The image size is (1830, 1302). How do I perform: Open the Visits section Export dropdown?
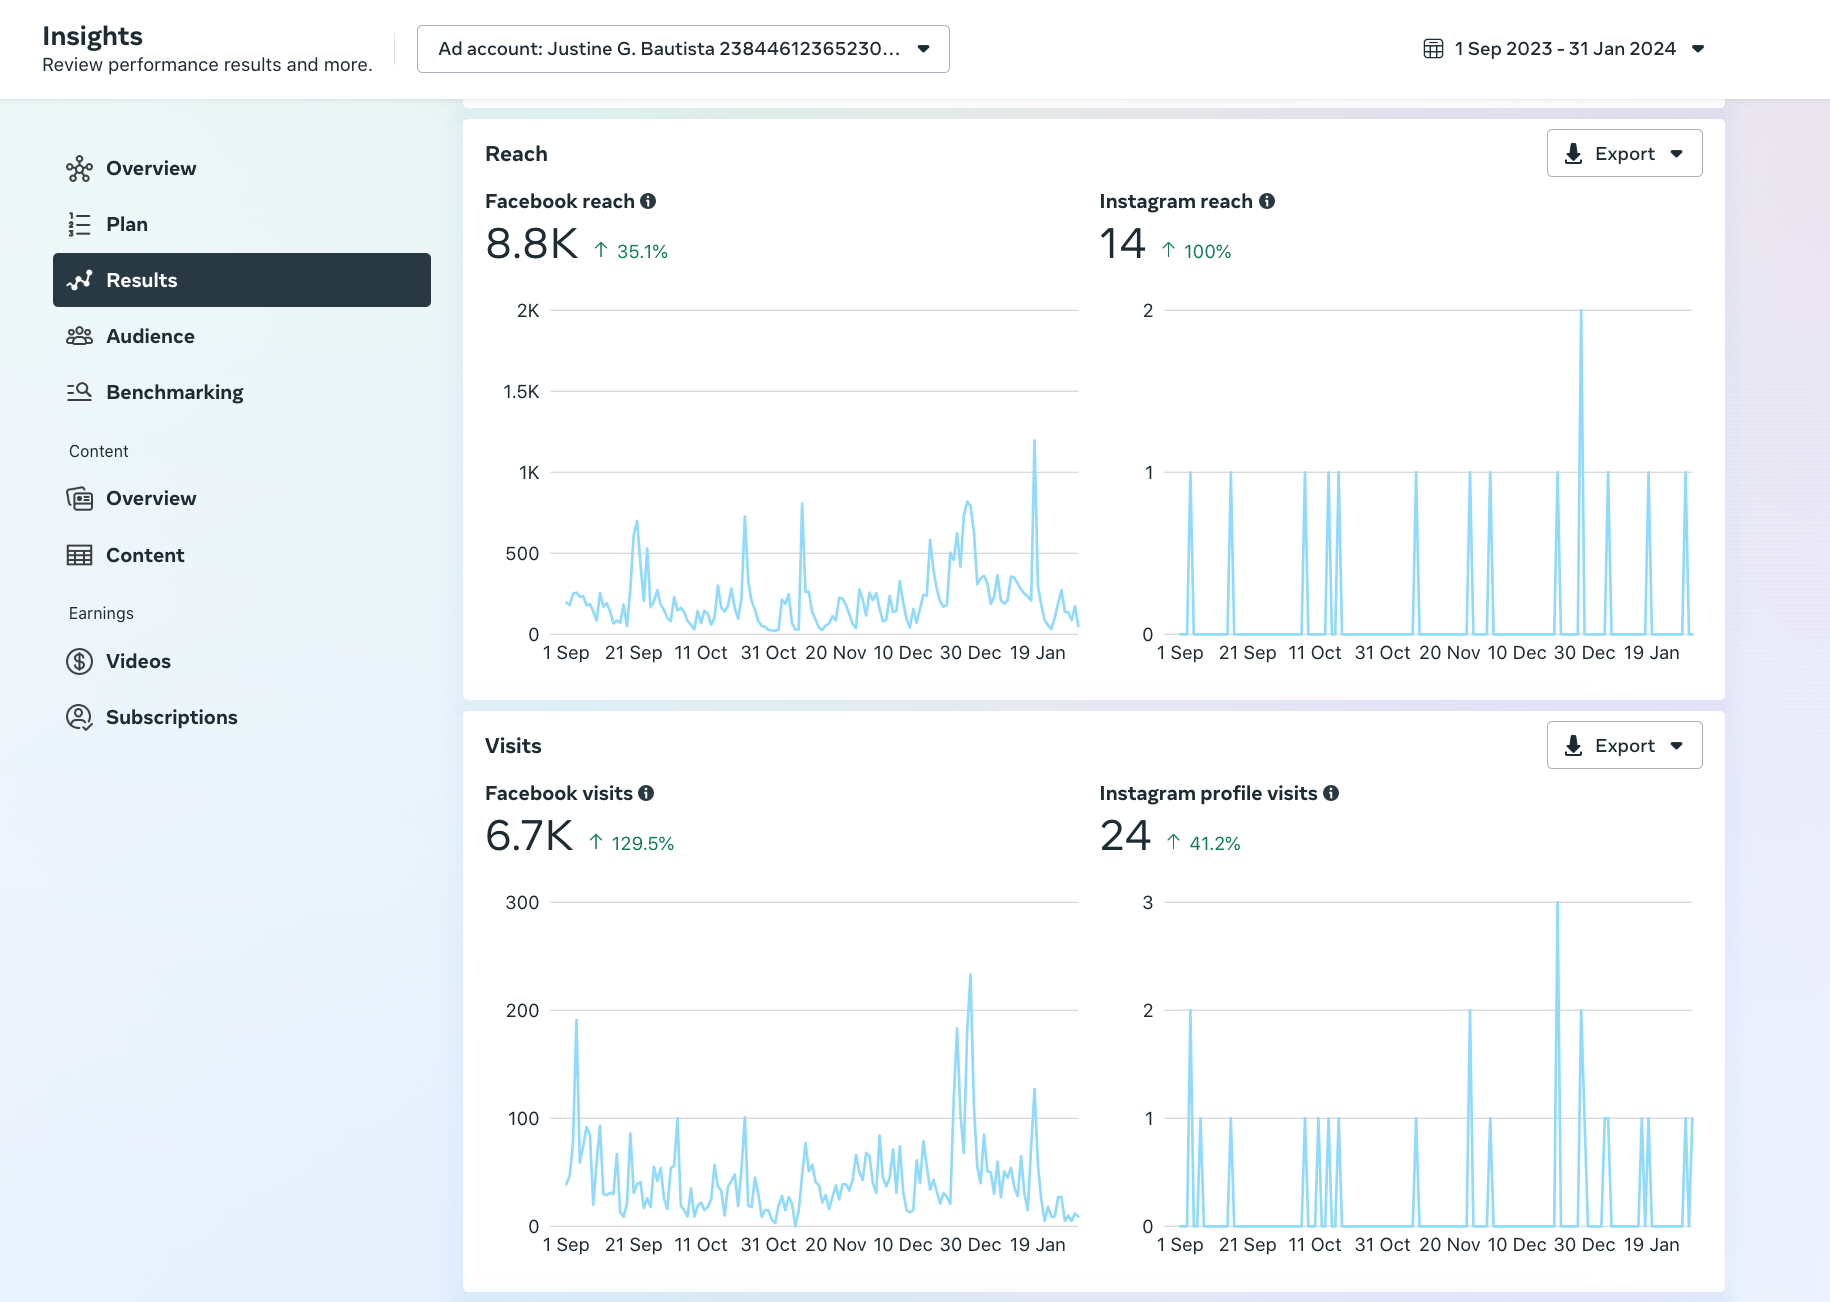click(x=1624, y=745)
